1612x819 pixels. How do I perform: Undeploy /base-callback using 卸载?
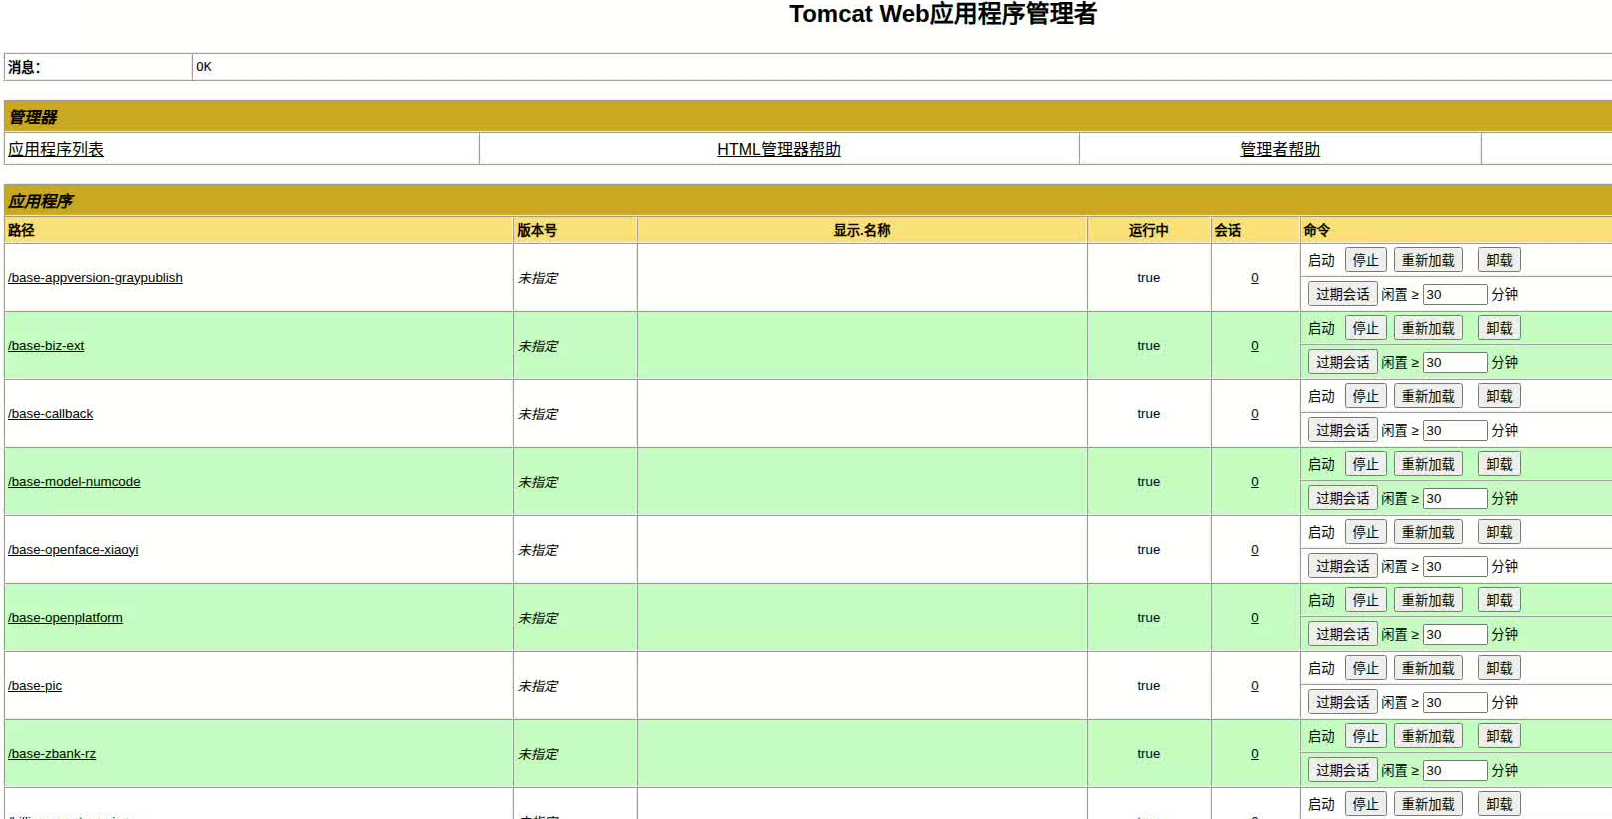pos(1499,396)
